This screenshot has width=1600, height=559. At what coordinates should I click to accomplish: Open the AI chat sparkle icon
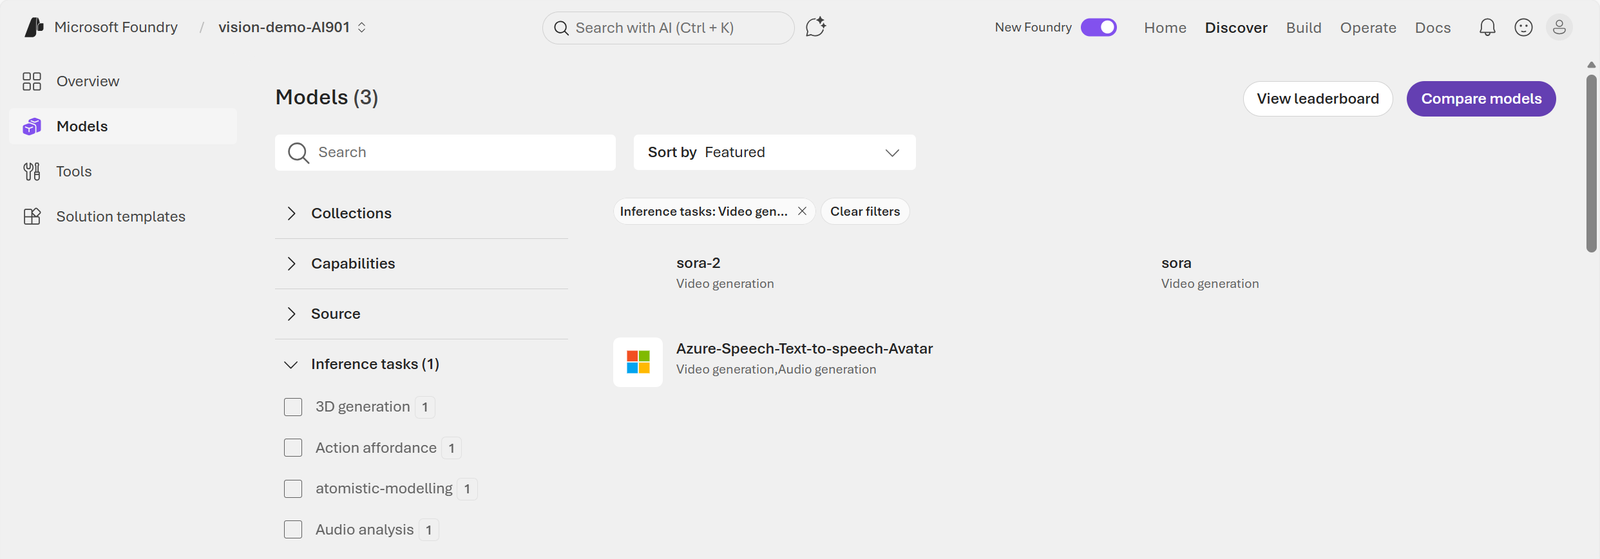[816, 27]
